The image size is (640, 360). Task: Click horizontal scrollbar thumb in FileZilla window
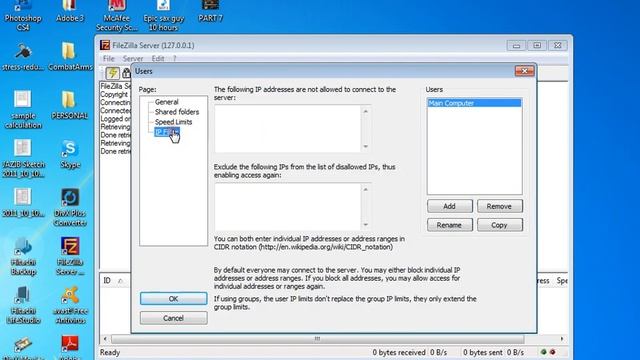pyautogui.click(x=318, y=339)
